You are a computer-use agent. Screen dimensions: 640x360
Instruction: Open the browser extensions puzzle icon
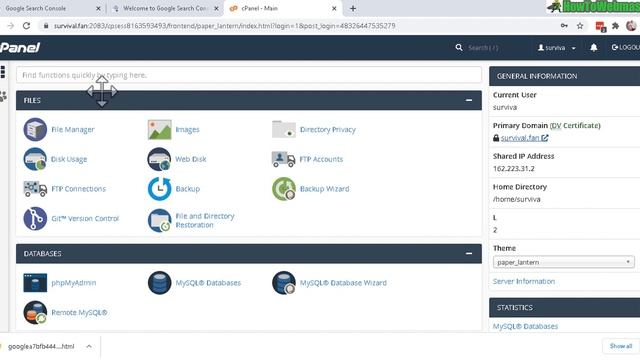point(616,26)
